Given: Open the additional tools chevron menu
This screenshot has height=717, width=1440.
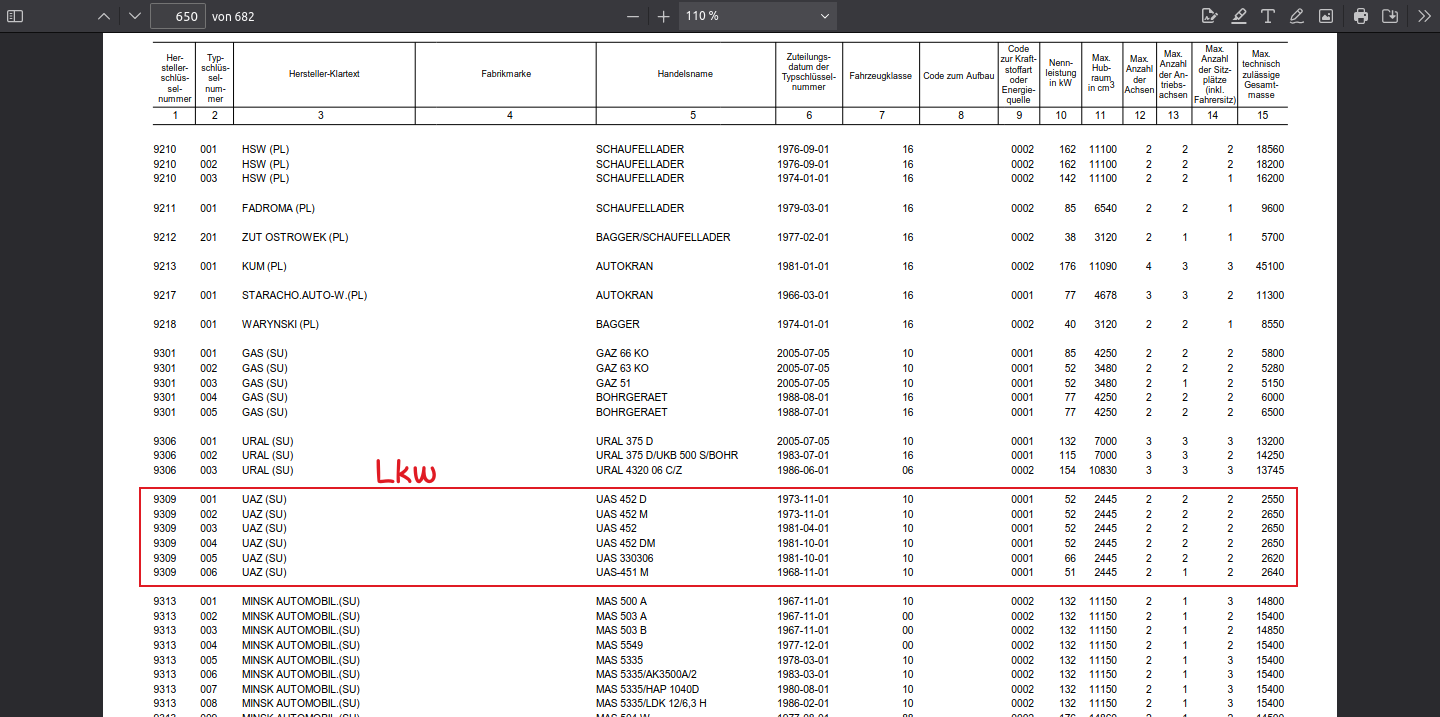Looking at the screenshot, I should pos(1424,16).
